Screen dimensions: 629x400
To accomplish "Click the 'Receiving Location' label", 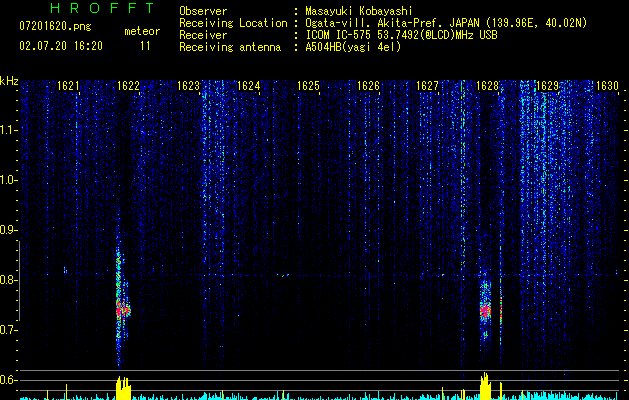I will [233, 23].
